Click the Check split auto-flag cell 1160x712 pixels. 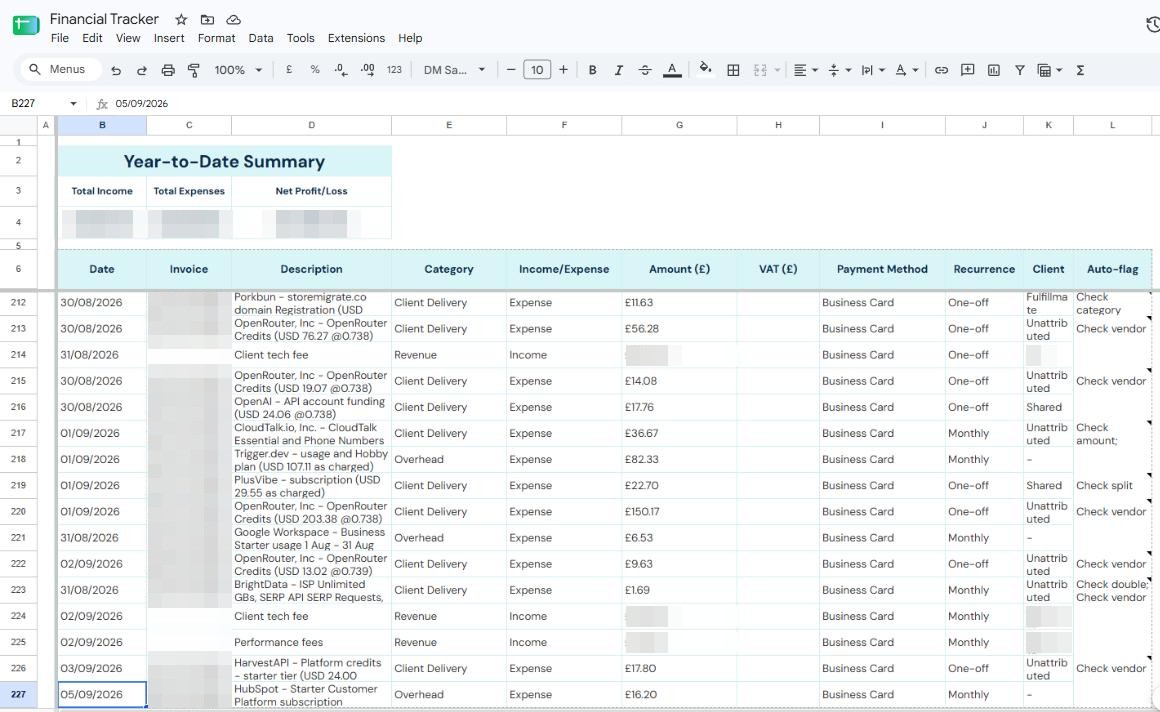coord(1112,486)
